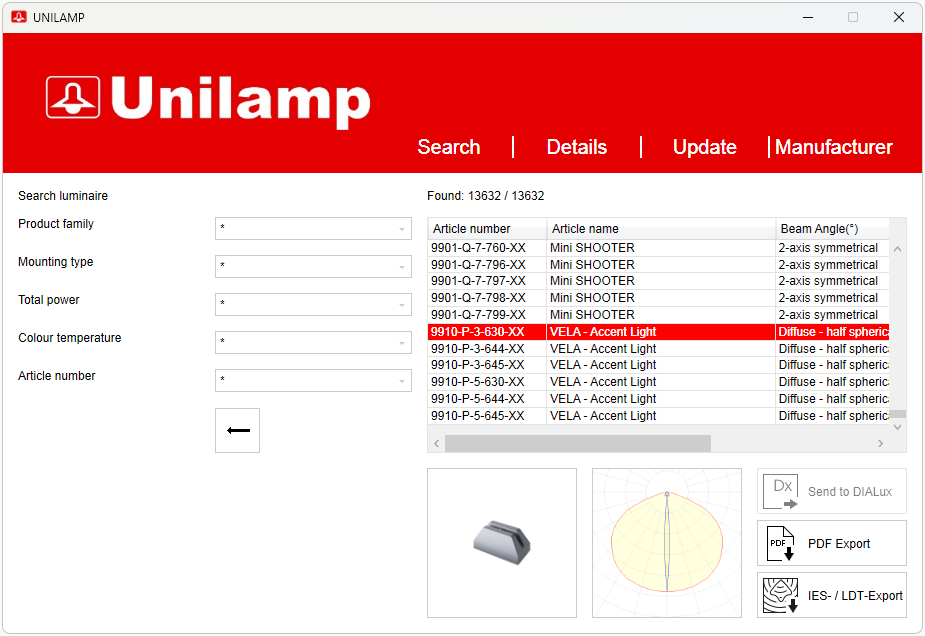Image resolution: width=925 pixels, height=636 pixels.
Task: Select row 9910-P-3-644-XX
Action: point(658,349)
